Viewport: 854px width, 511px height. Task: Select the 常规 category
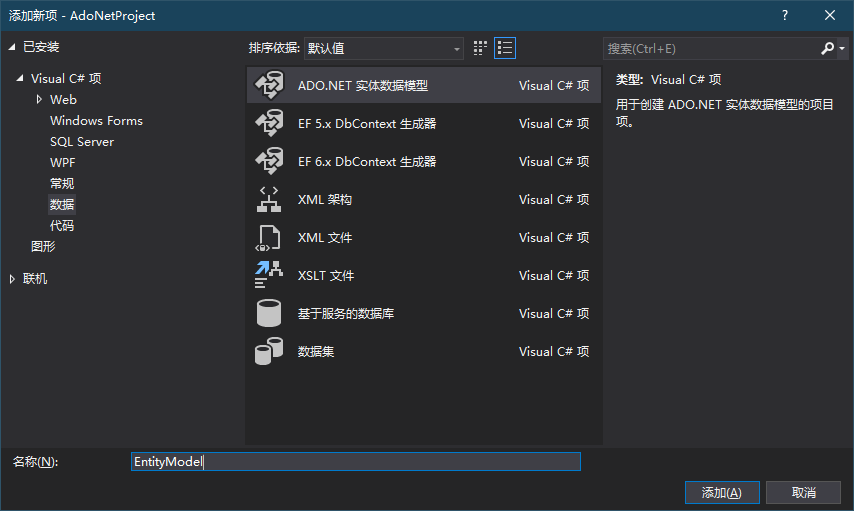pos(62,184)
